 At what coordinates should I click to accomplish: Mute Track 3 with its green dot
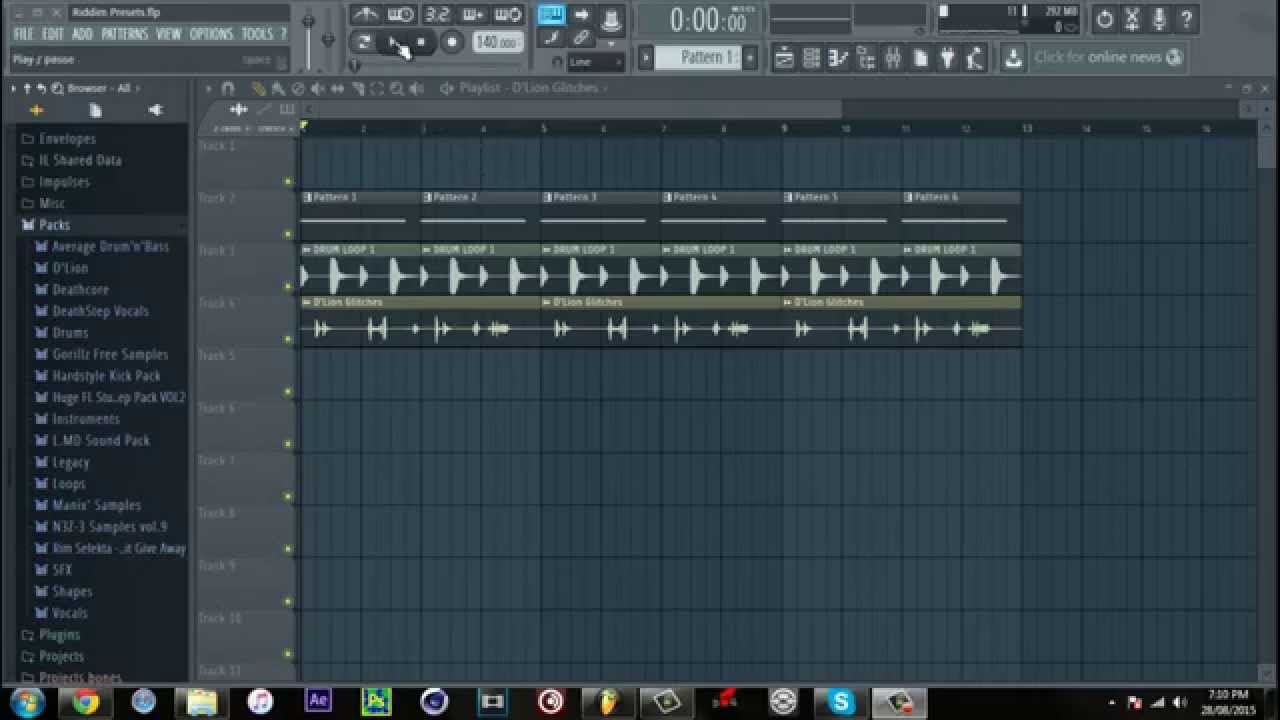click(288, 287)
